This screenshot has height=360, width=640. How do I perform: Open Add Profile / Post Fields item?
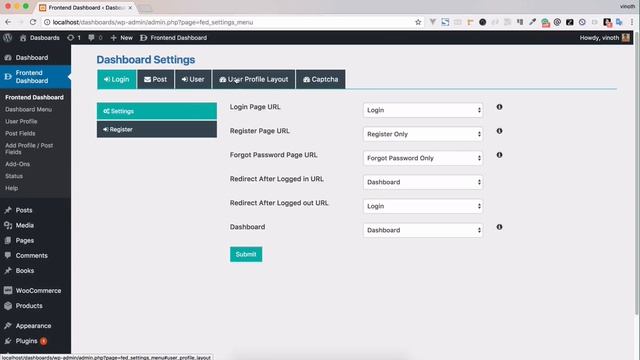click(x=29, y=149)
